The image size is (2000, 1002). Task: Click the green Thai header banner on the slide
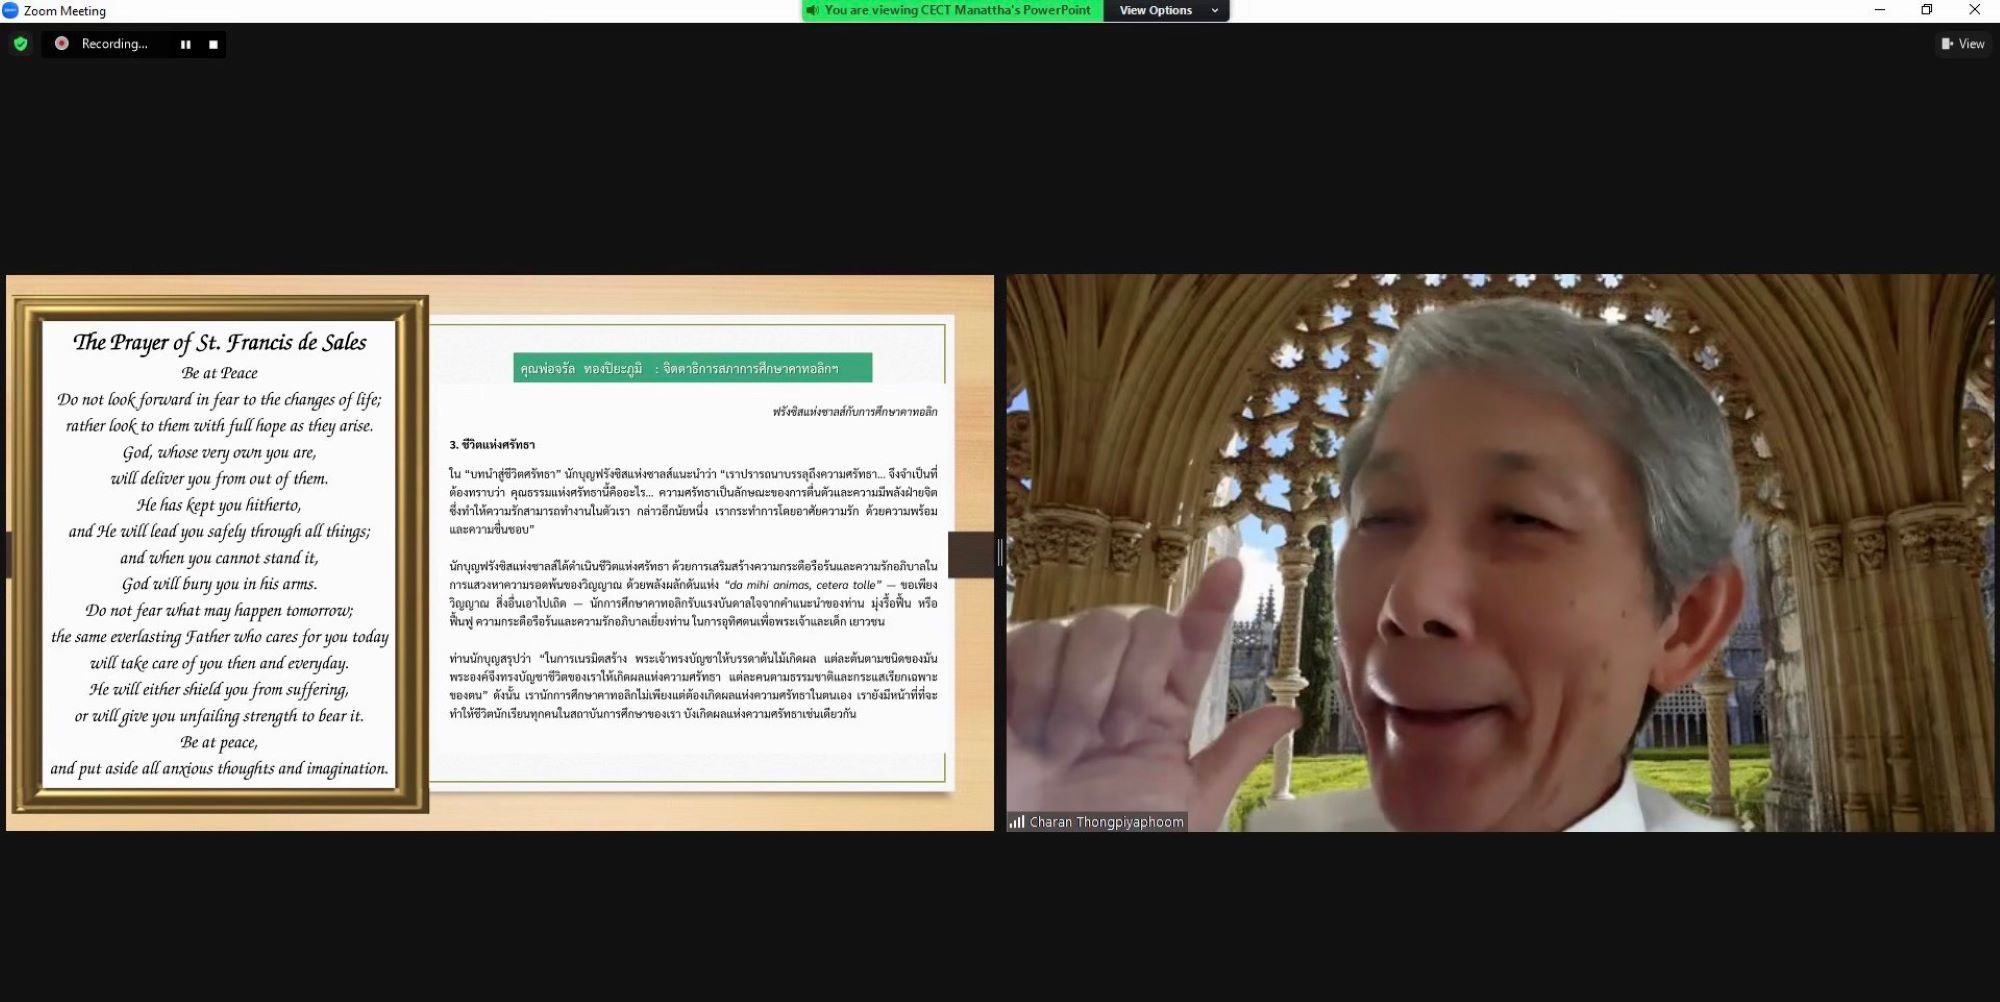point(693,368)
